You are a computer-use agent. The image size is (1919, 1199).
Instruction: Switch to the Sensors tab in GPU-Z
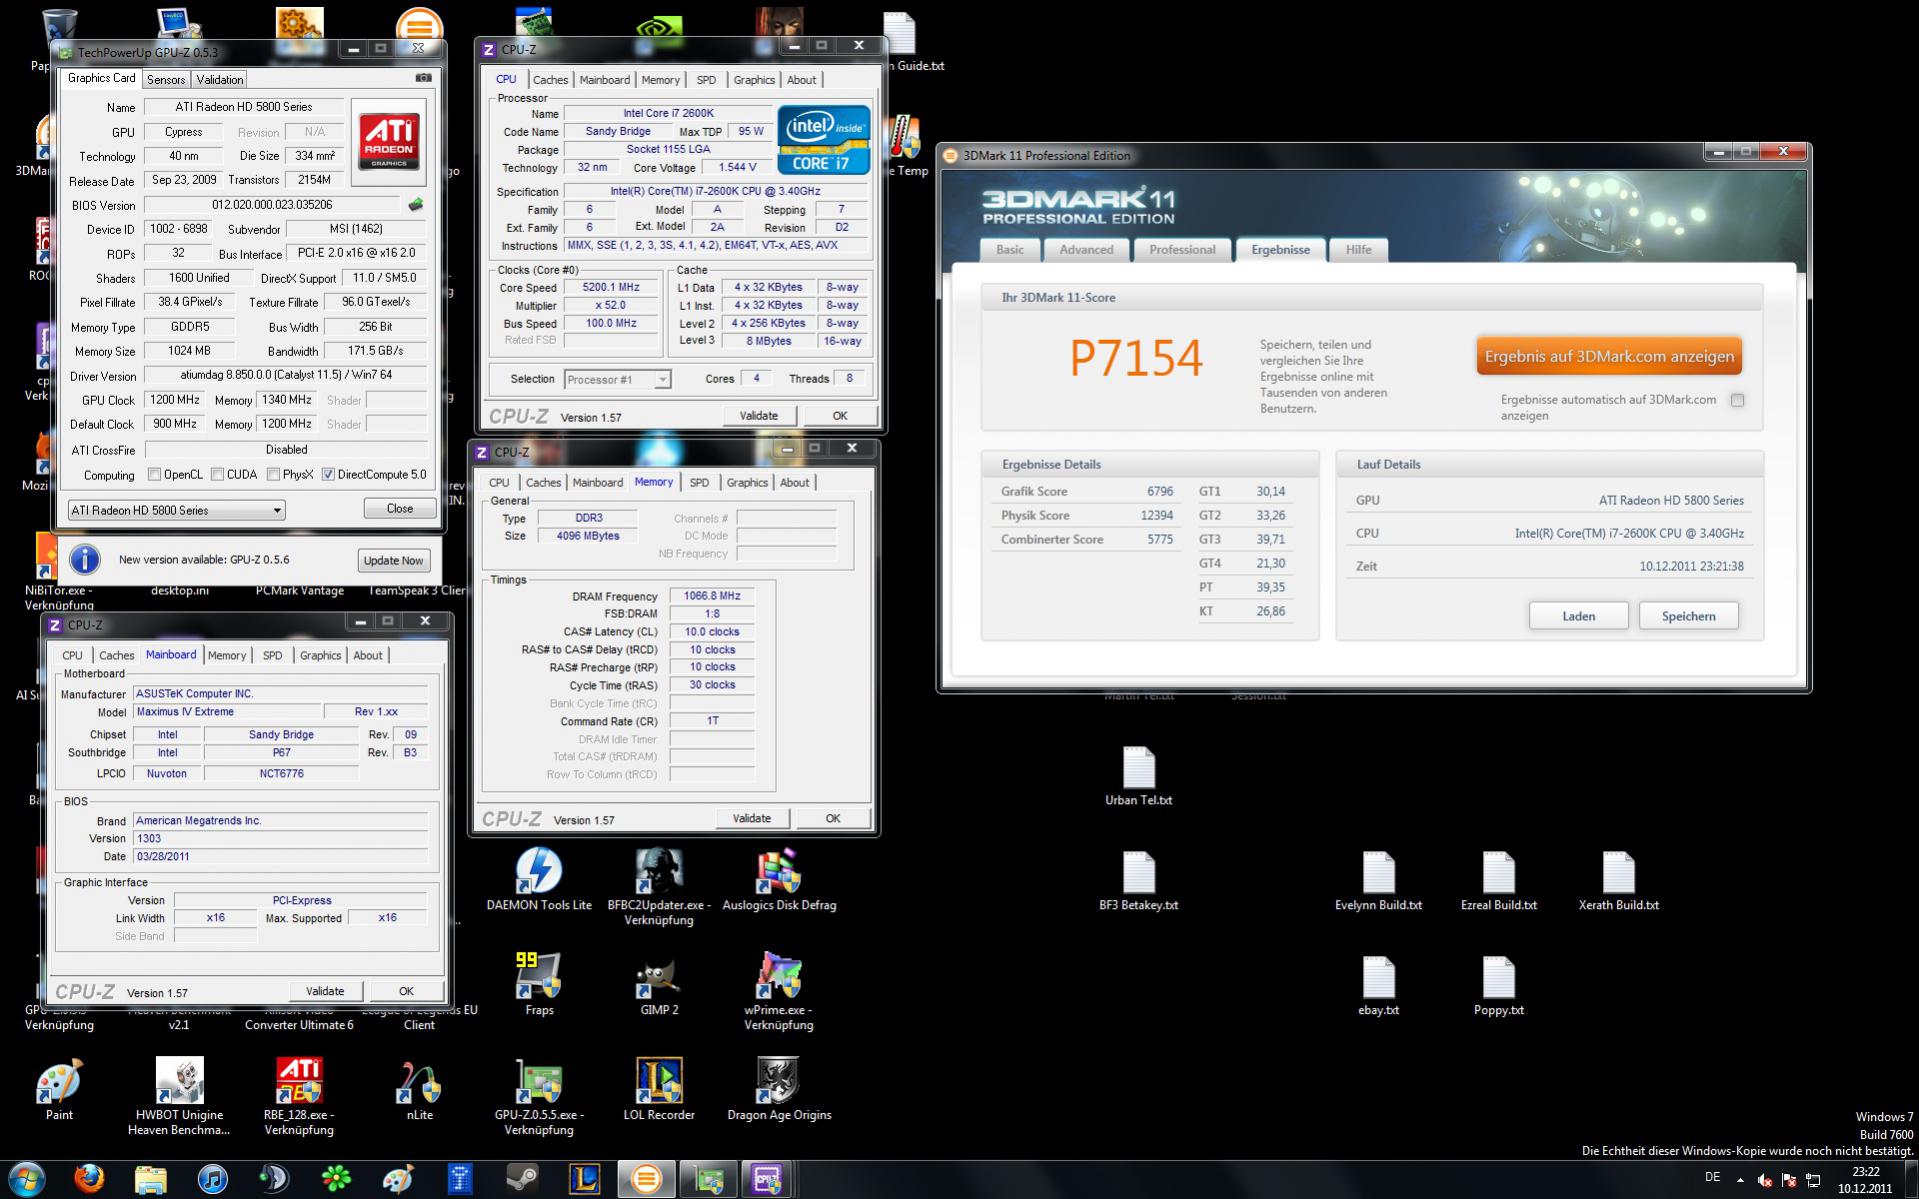[166, 80]
